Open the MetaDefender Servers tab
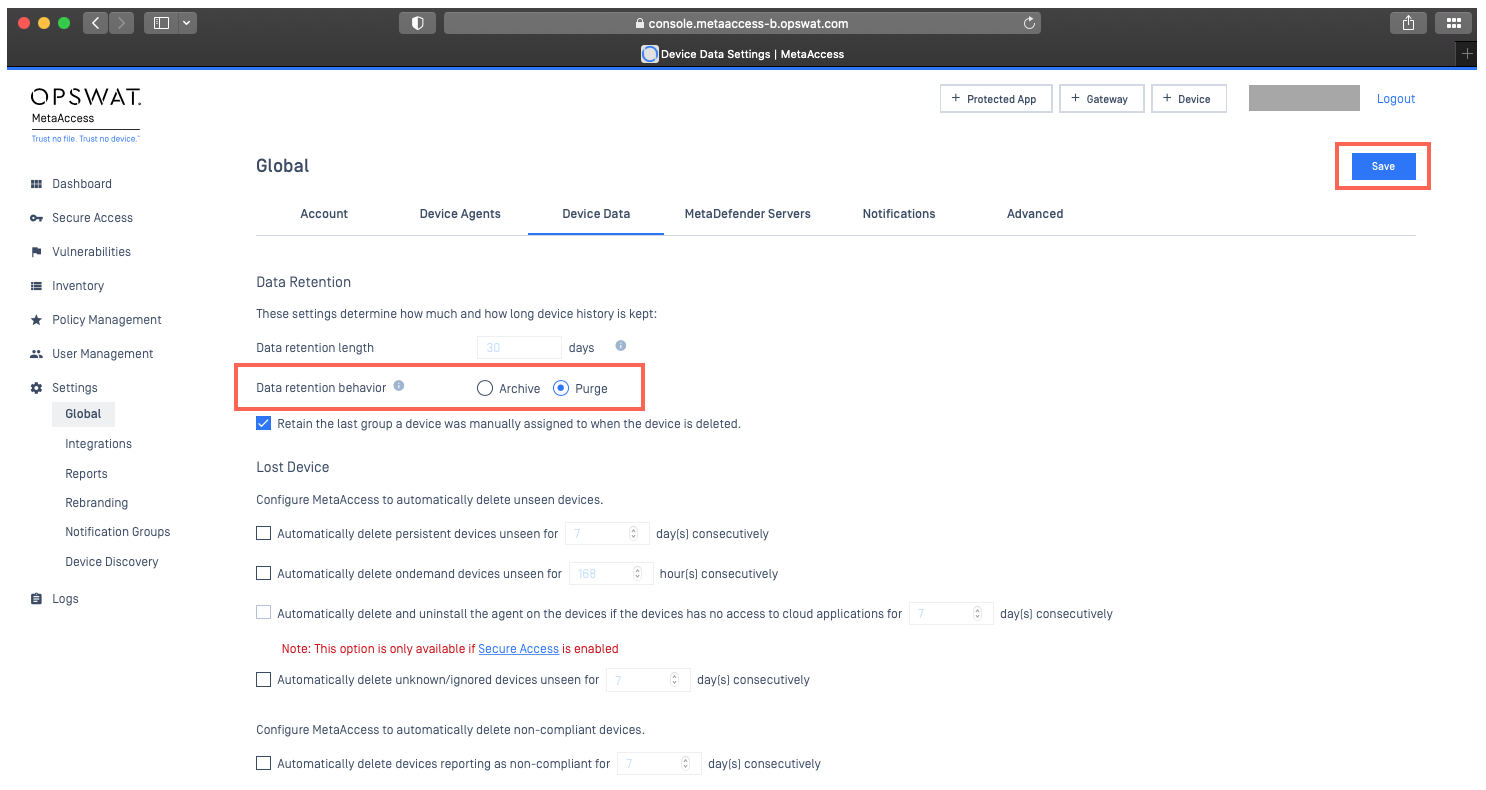The image size is (1486, 790). [x=748, y=214]
